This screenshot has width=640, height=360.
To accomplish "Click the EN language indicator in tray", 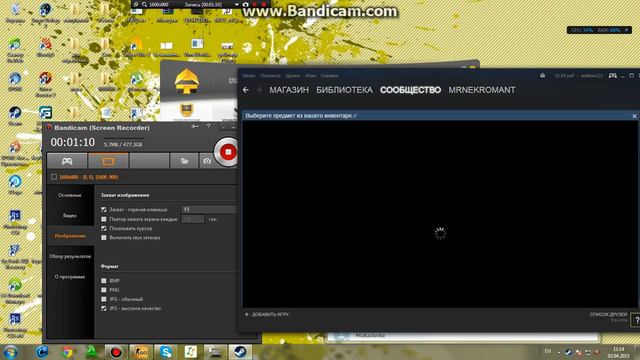I will 548,351.
